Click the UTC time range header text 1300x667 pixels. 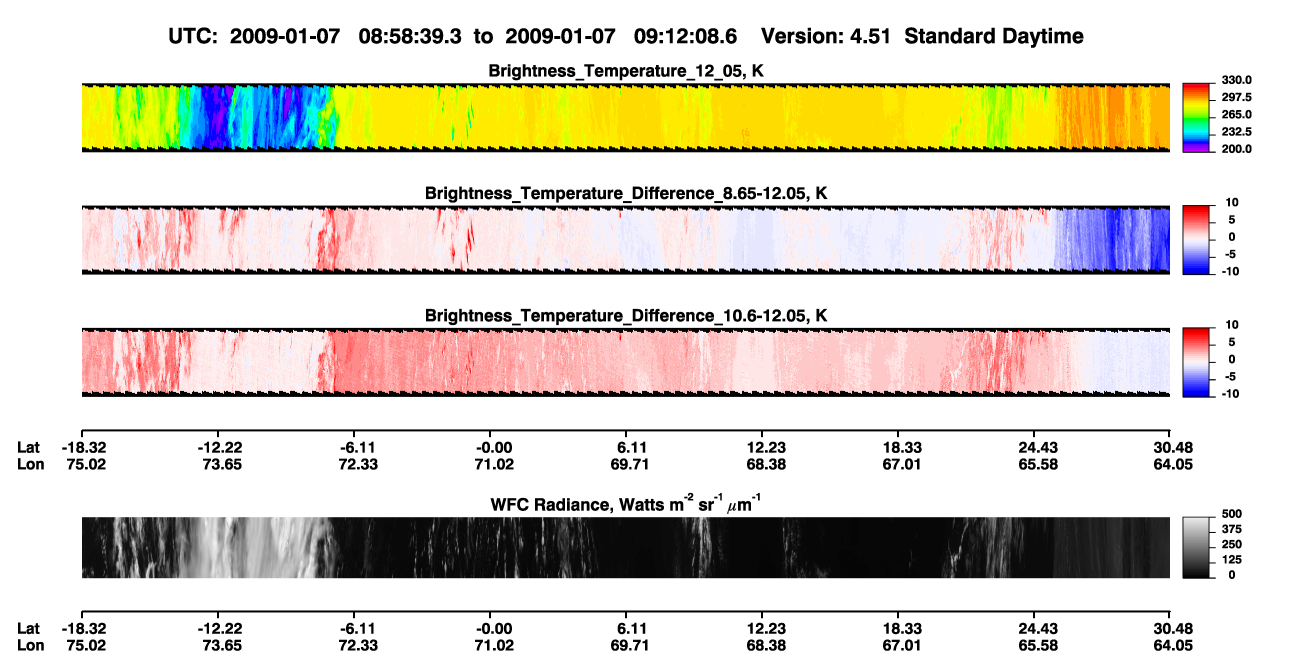click(x=625, y=36)
